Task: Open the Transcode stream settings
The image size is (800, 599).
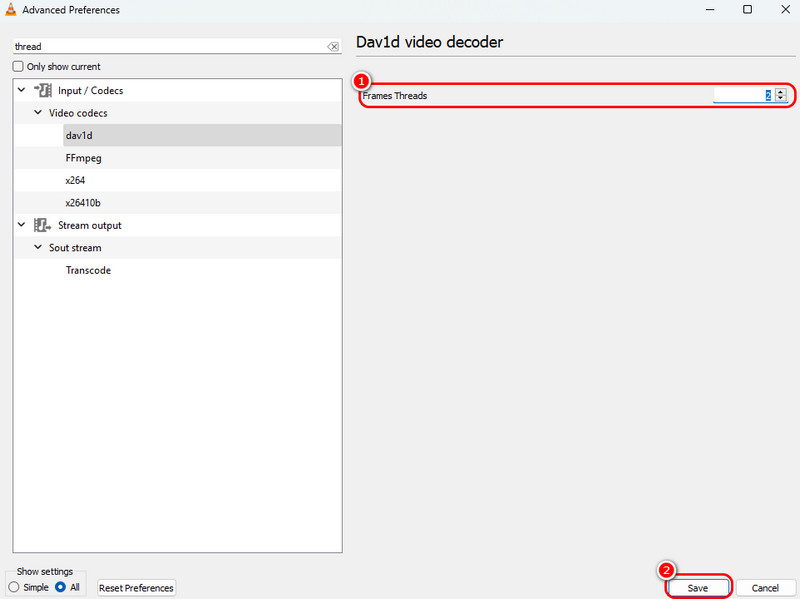Action: point(88,271)
